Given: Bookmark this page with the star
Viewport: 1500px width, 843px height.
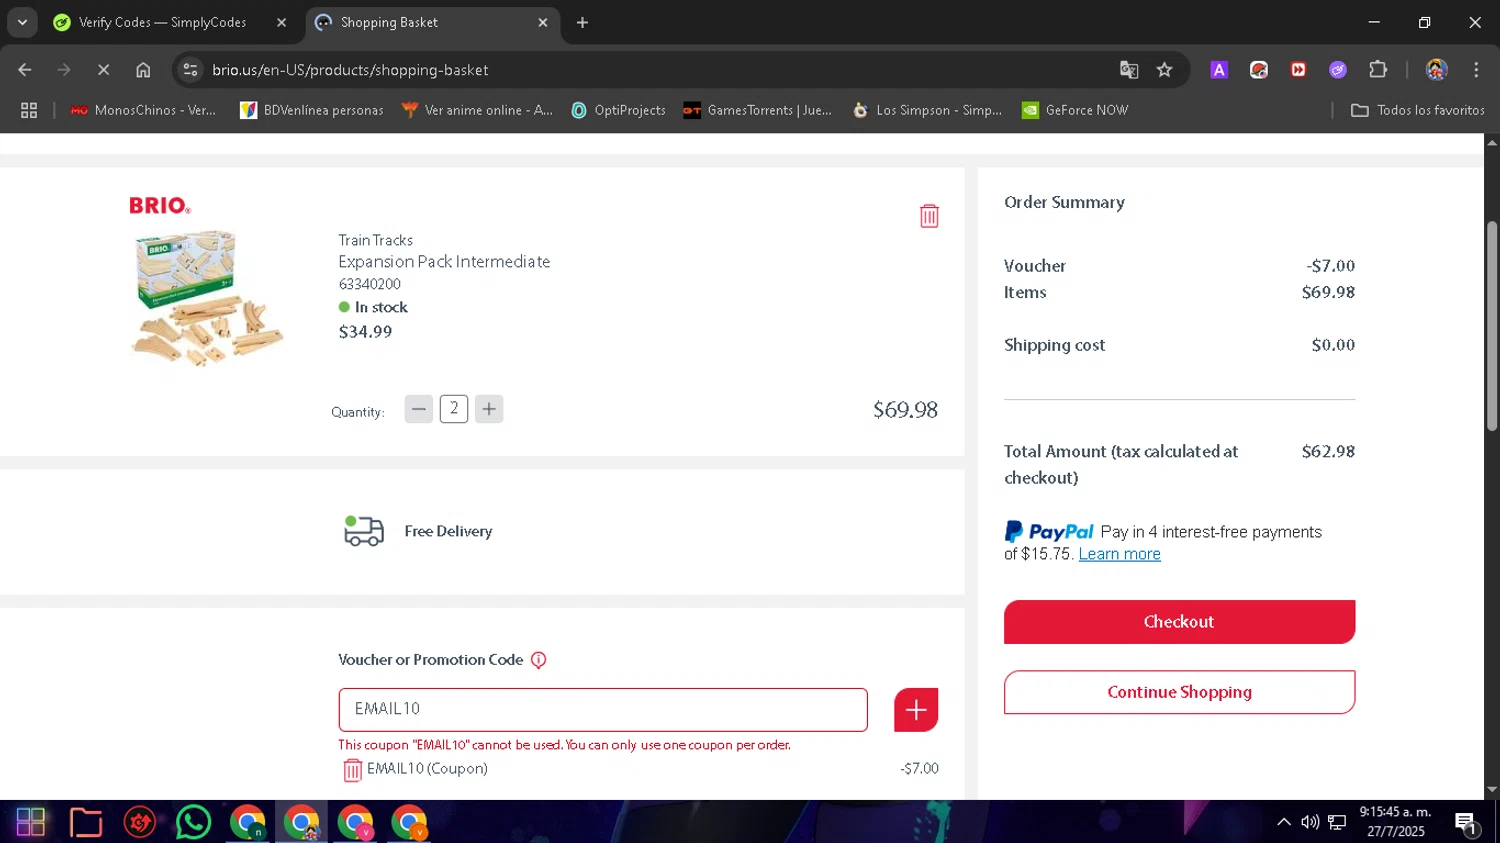Looking at the screenshot, I should (1164, 70).
